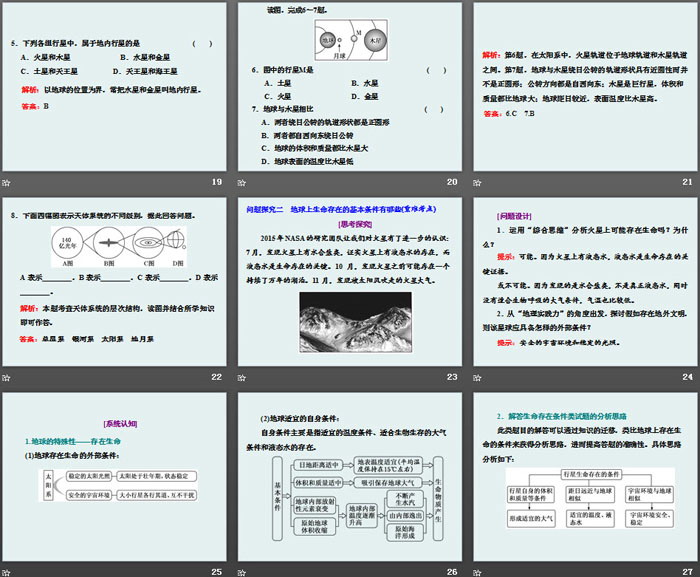Screen dimensions: 700x577
Task: Click slide number 24 label
Action: click(x=688, y=377)
